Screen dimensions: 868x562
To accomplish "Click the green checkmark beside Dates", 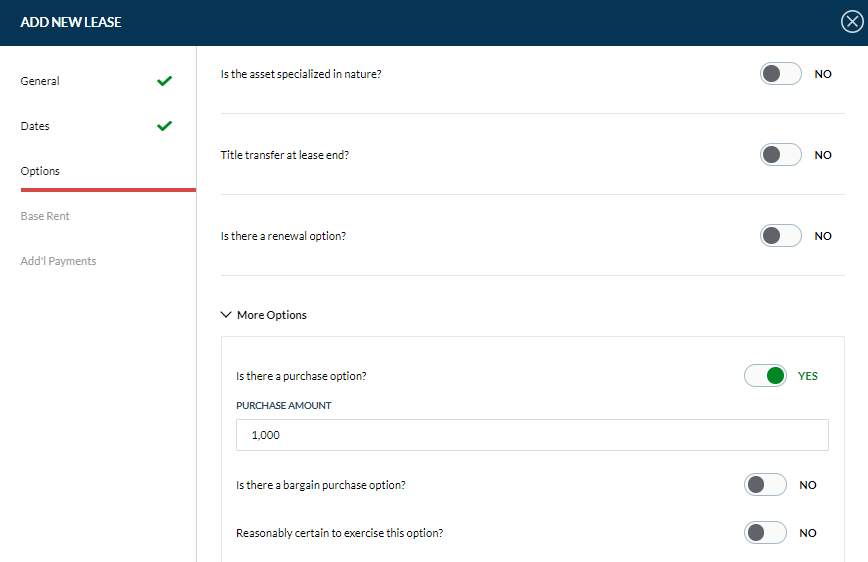I will 165,126.
